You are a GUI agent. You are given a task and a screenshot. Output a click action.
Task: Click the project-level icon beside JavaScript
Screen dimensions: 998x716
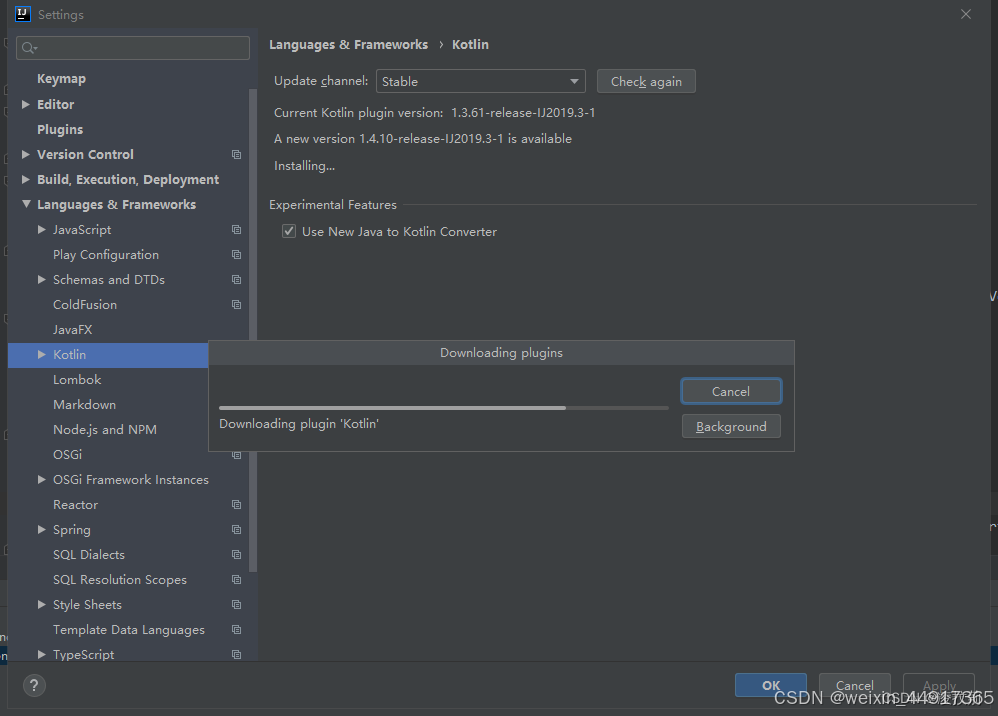point(236,230)
